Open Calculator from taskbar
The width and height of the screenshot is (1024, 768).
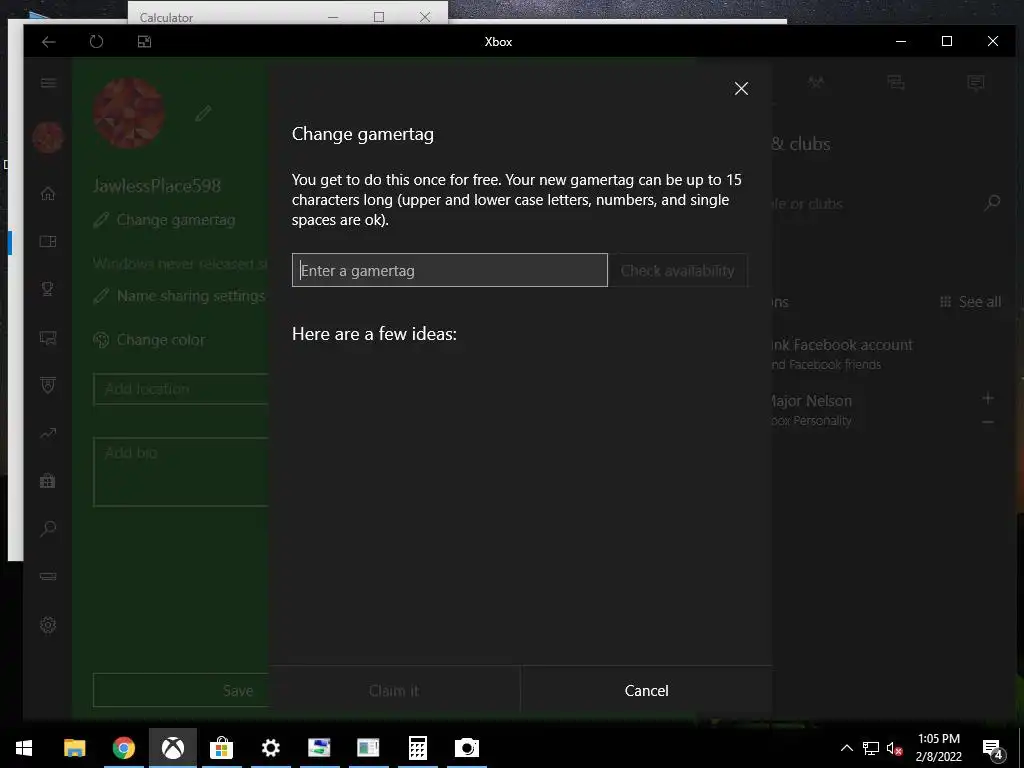tap(418, 748)
